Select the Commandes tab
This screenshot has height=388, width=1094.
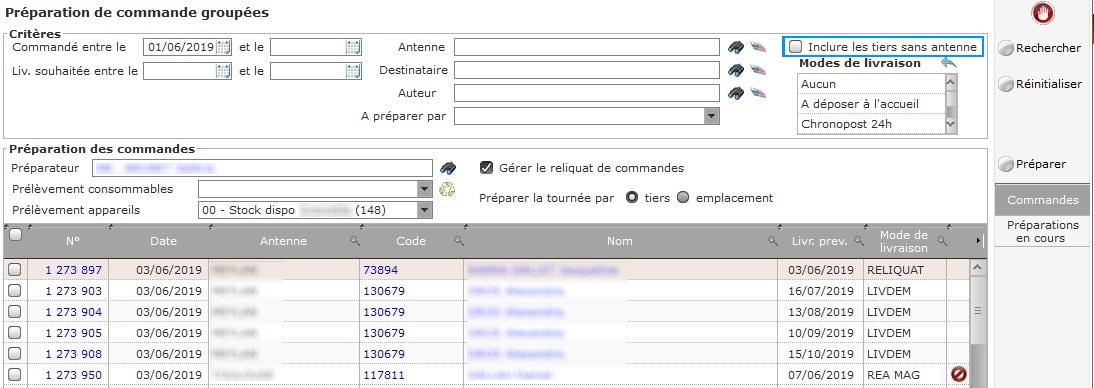tap(1042, 200)
